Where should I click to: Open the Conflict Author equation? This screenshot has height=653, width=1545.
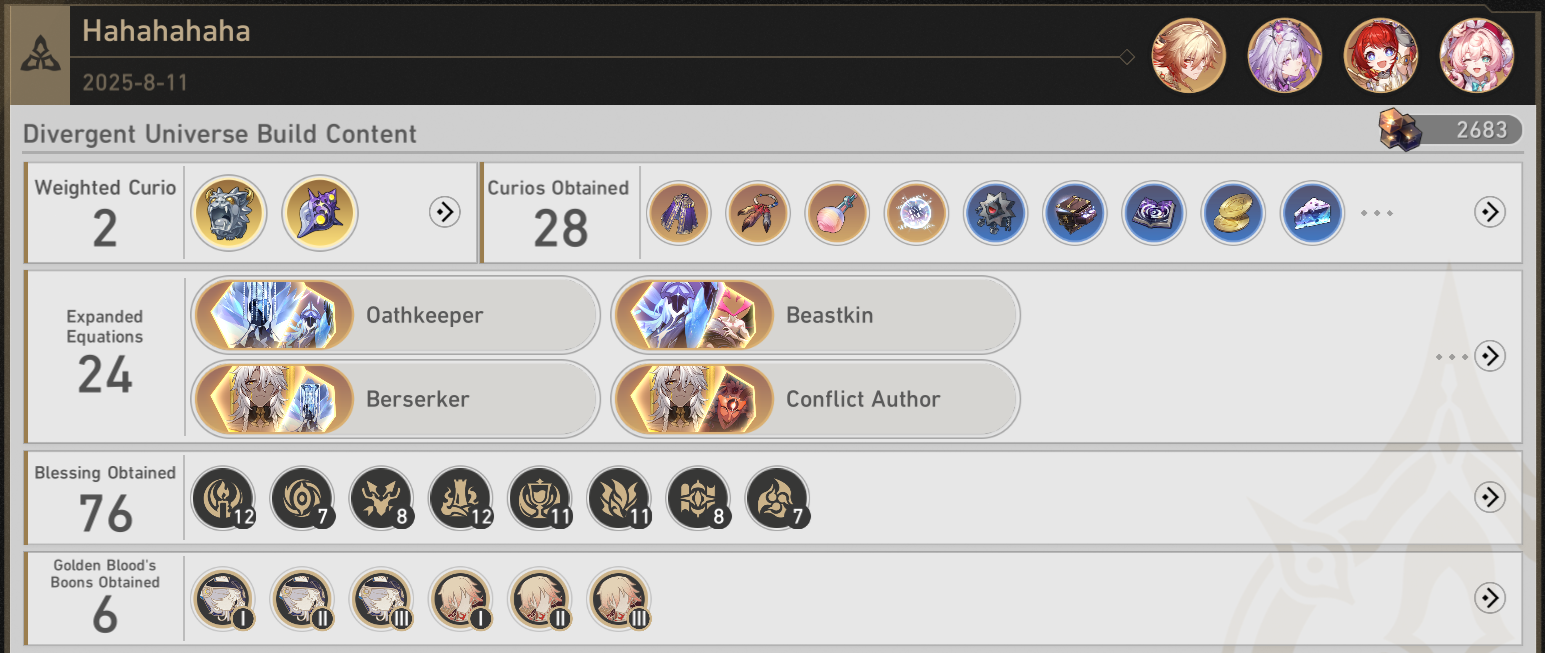pyautogui.click(x=815, y=399)
